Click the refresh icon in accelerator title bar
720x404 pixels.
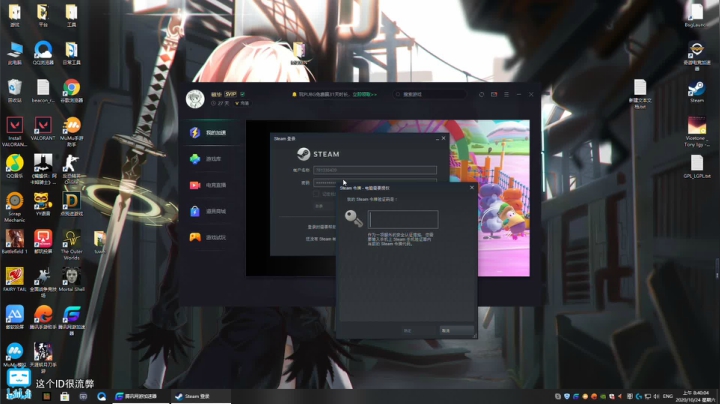(x=481, y=94)
